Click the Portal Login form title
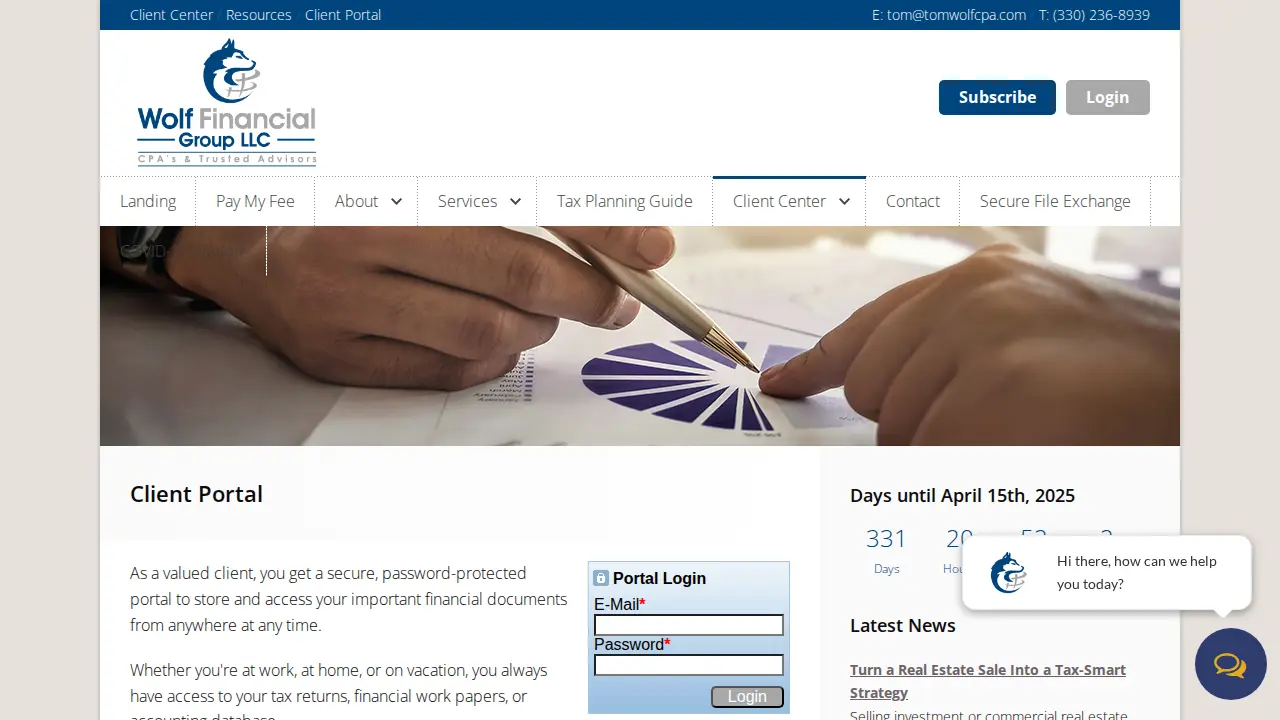The image size is (1280, 720). [x=659, y=578]
